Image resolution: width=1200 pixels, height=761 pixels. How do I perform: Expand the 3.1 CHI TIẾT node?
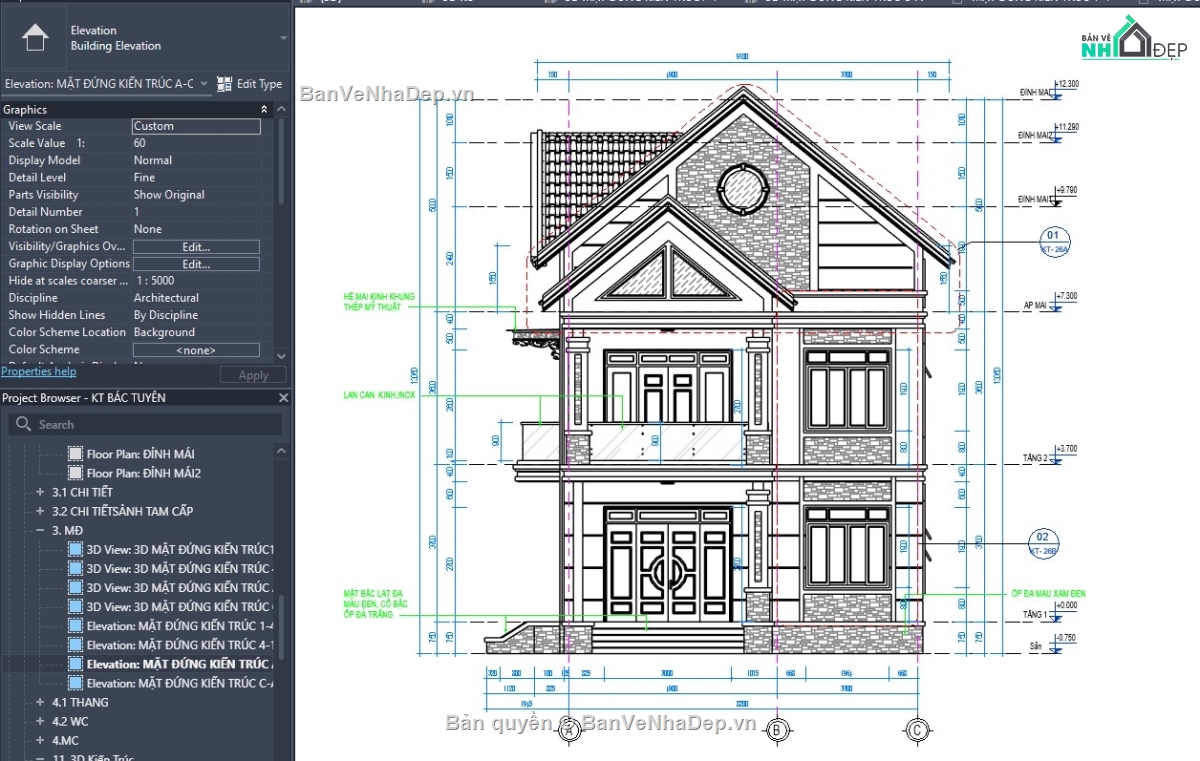click(40, 492)
